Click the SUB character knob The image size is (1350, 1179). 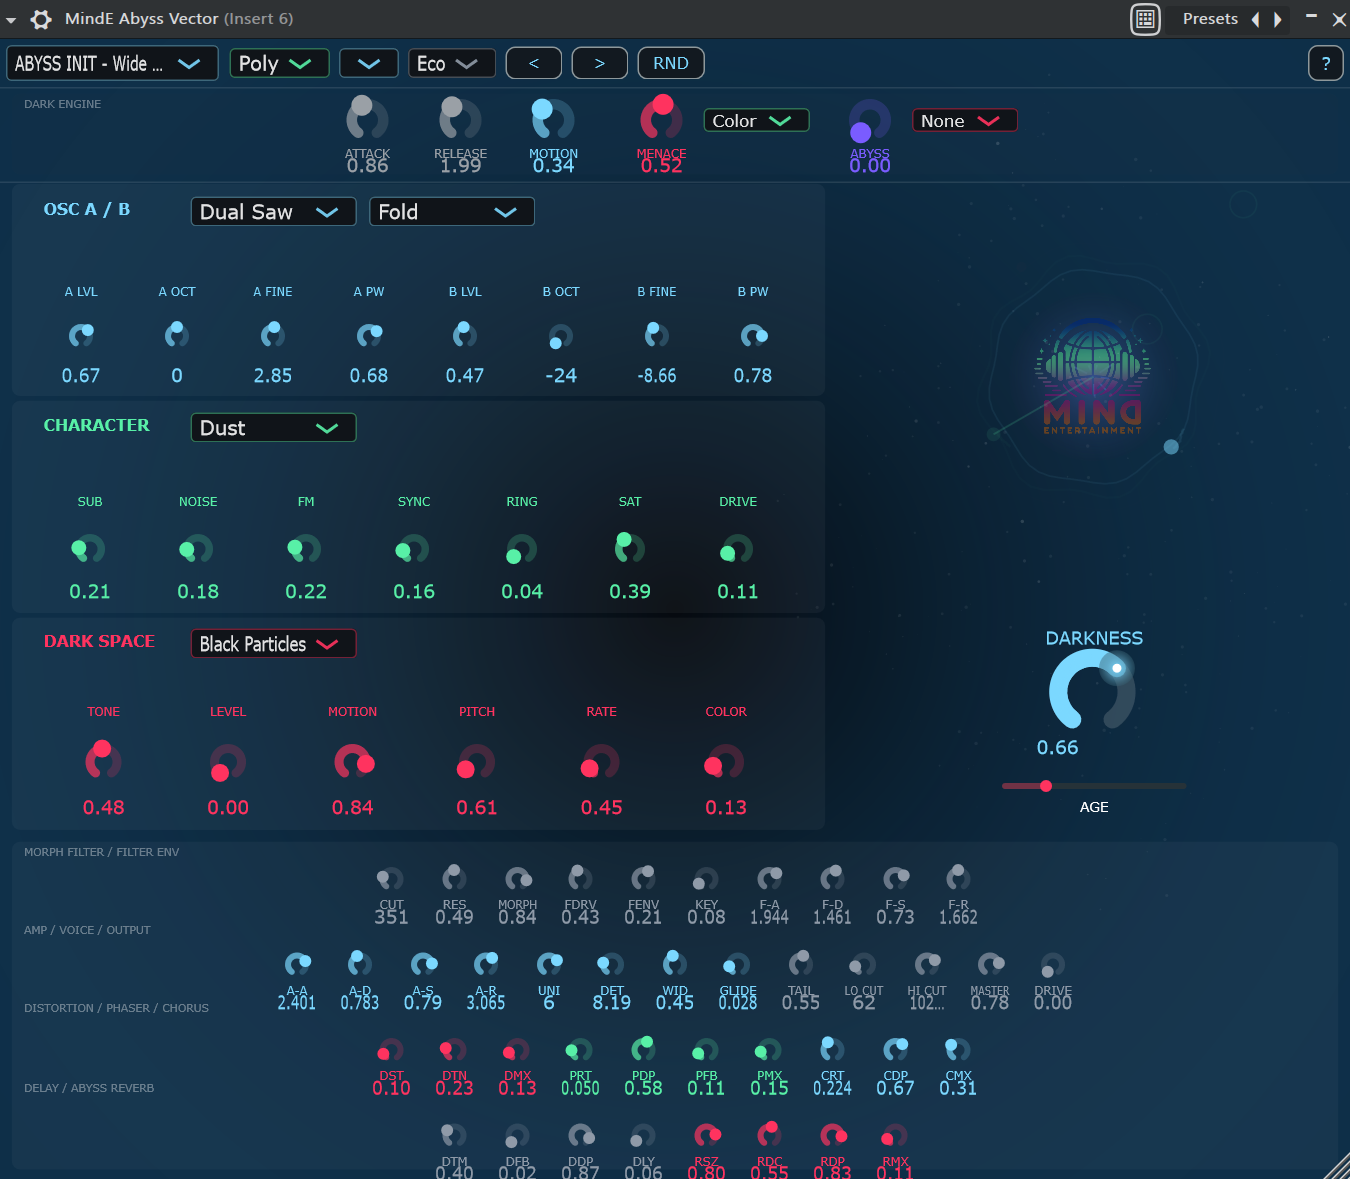point(89,549)
